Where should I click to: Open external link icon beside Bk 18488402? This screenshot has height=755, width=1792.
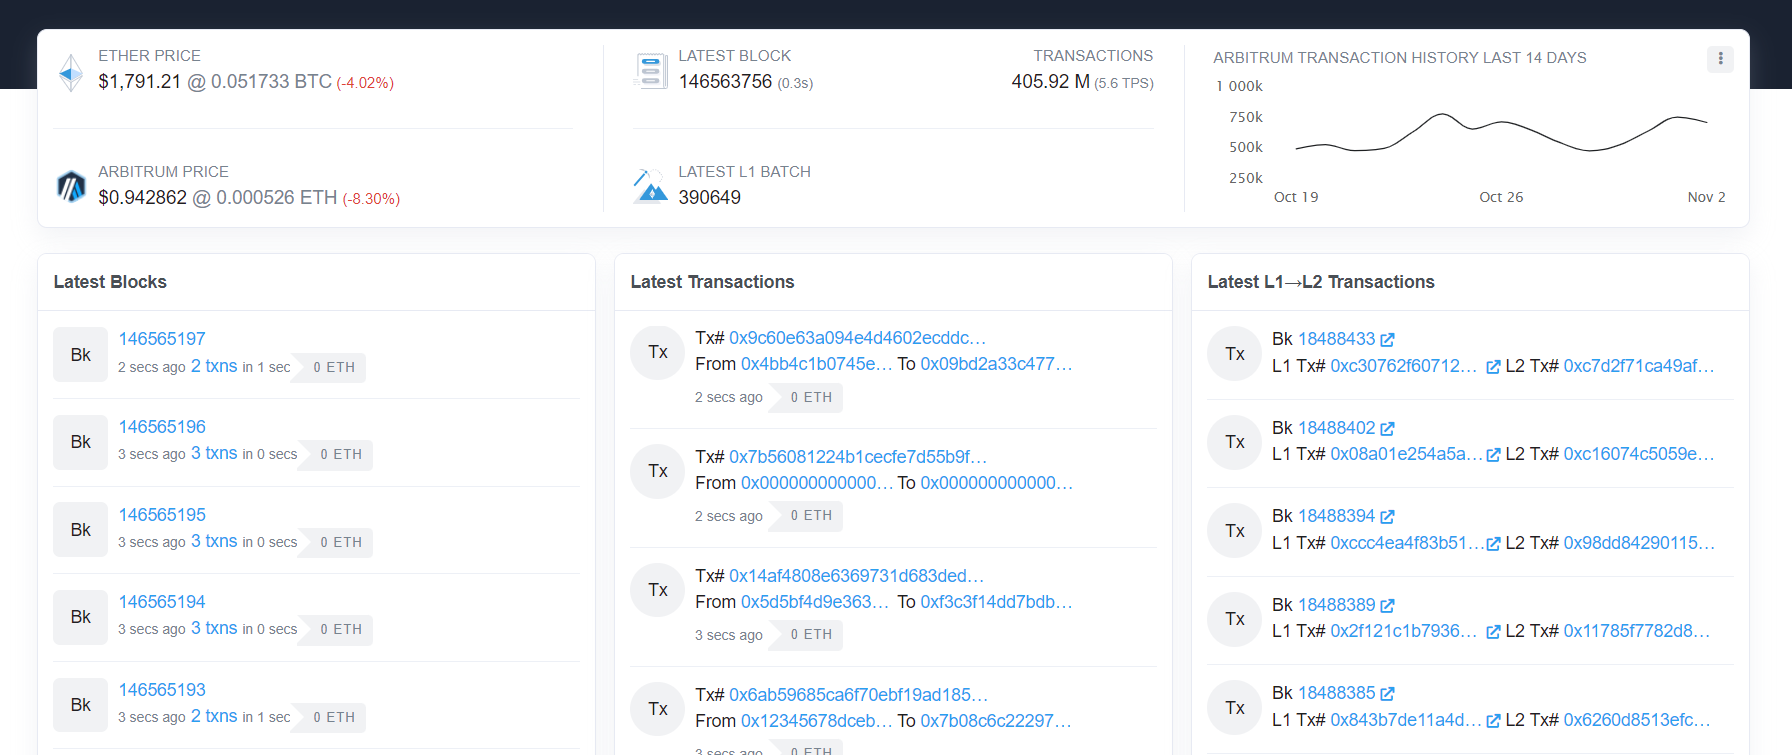pyautogui.click(x=1387, y=428)
